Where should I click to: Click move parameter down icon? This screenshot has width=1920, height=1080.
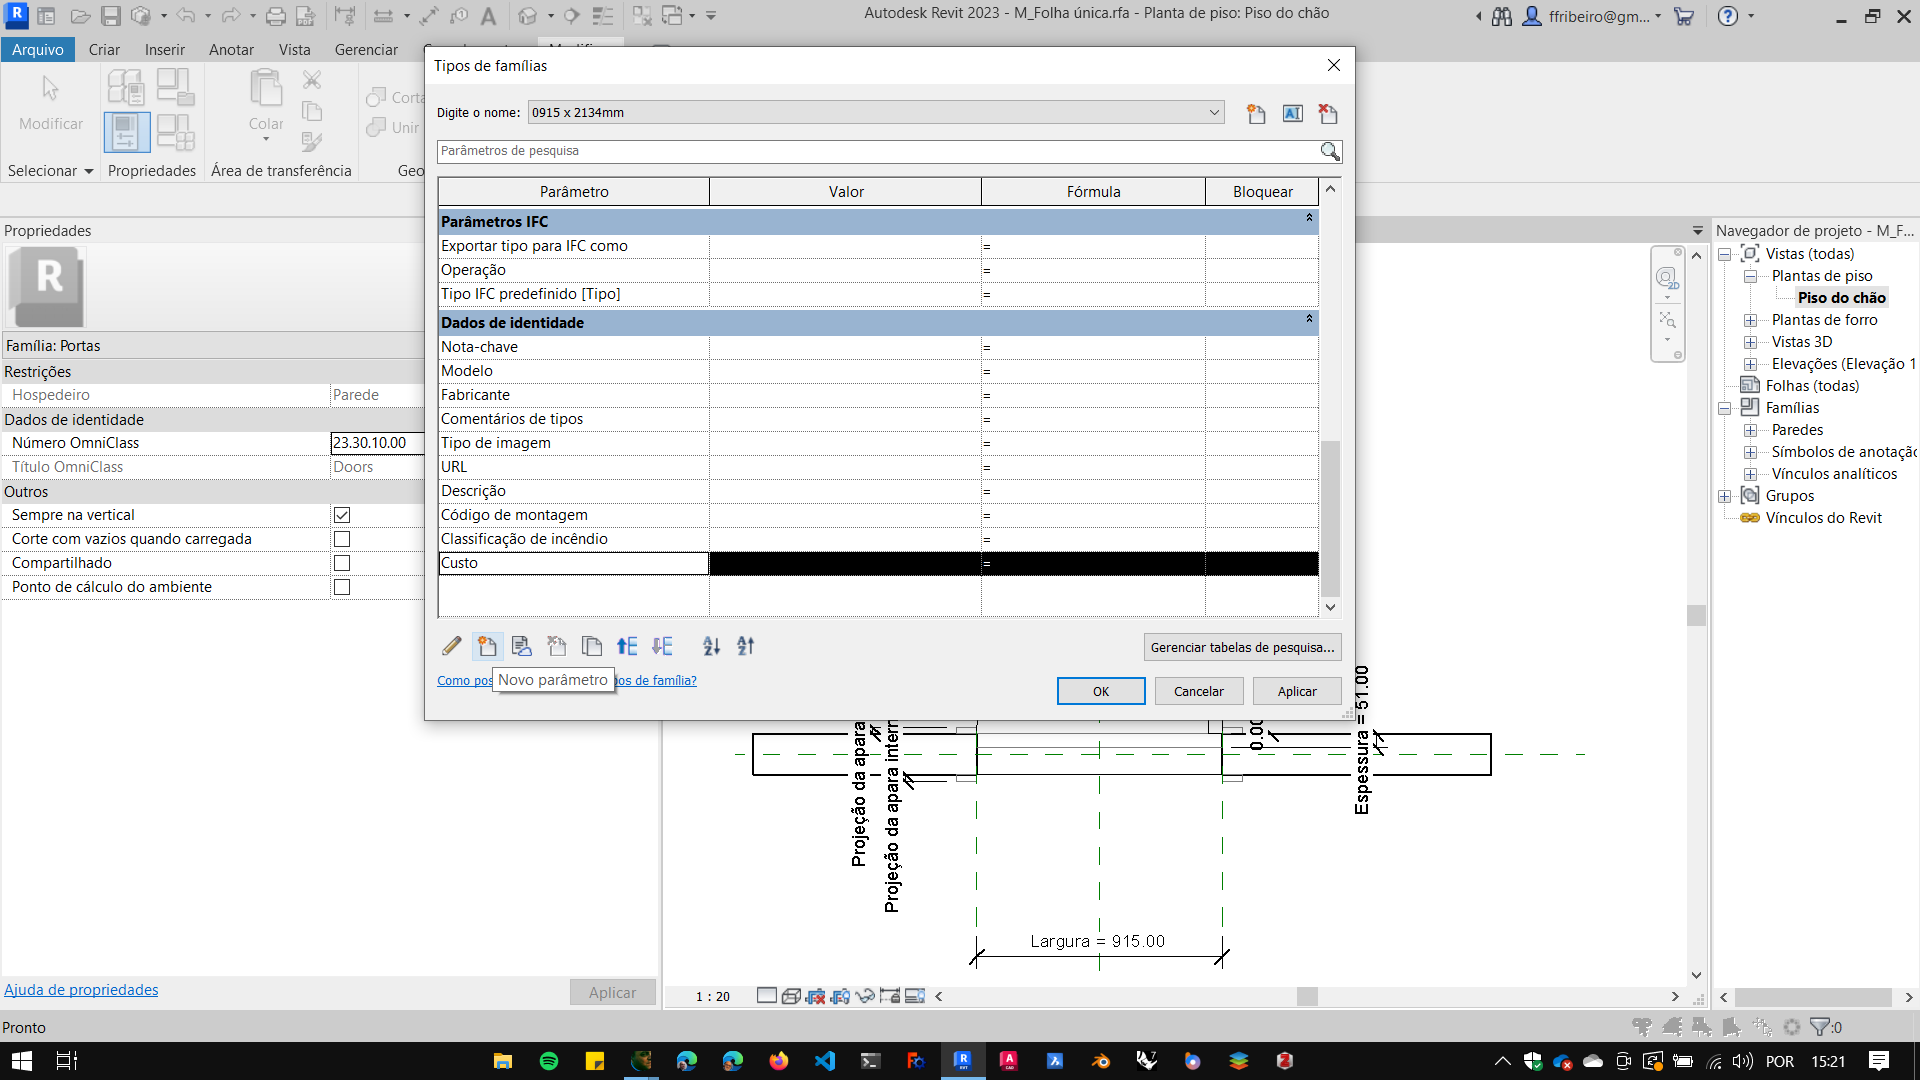(x=662, y=646)
